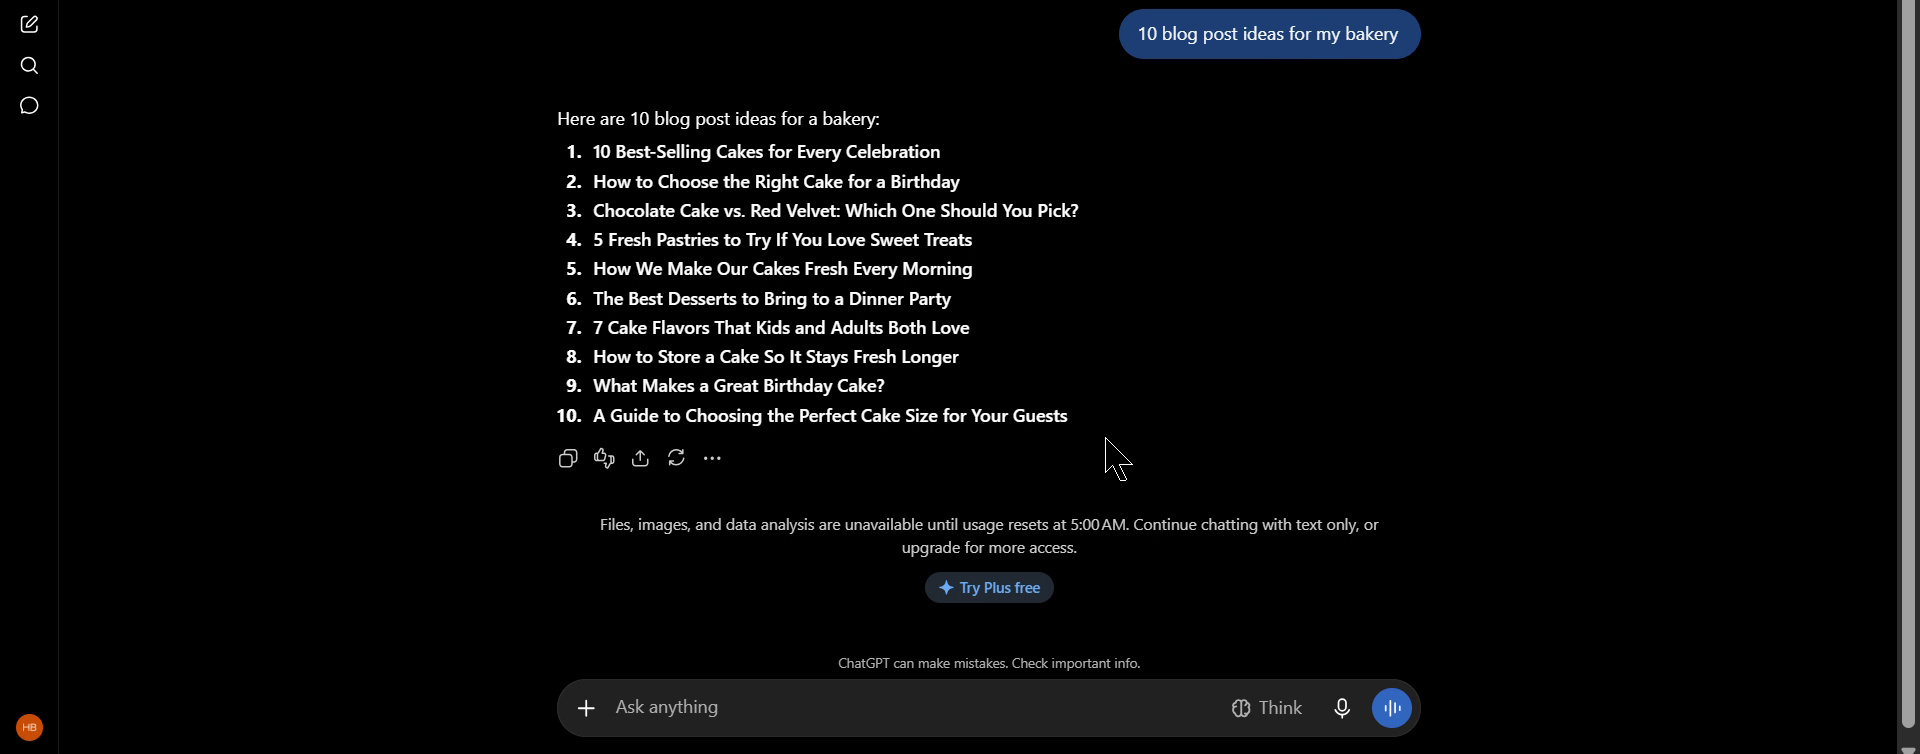The width and height of the screenshot is (1920, 754).
Task: Share the response with the upload arrow icon
Action: coord(641,459)
